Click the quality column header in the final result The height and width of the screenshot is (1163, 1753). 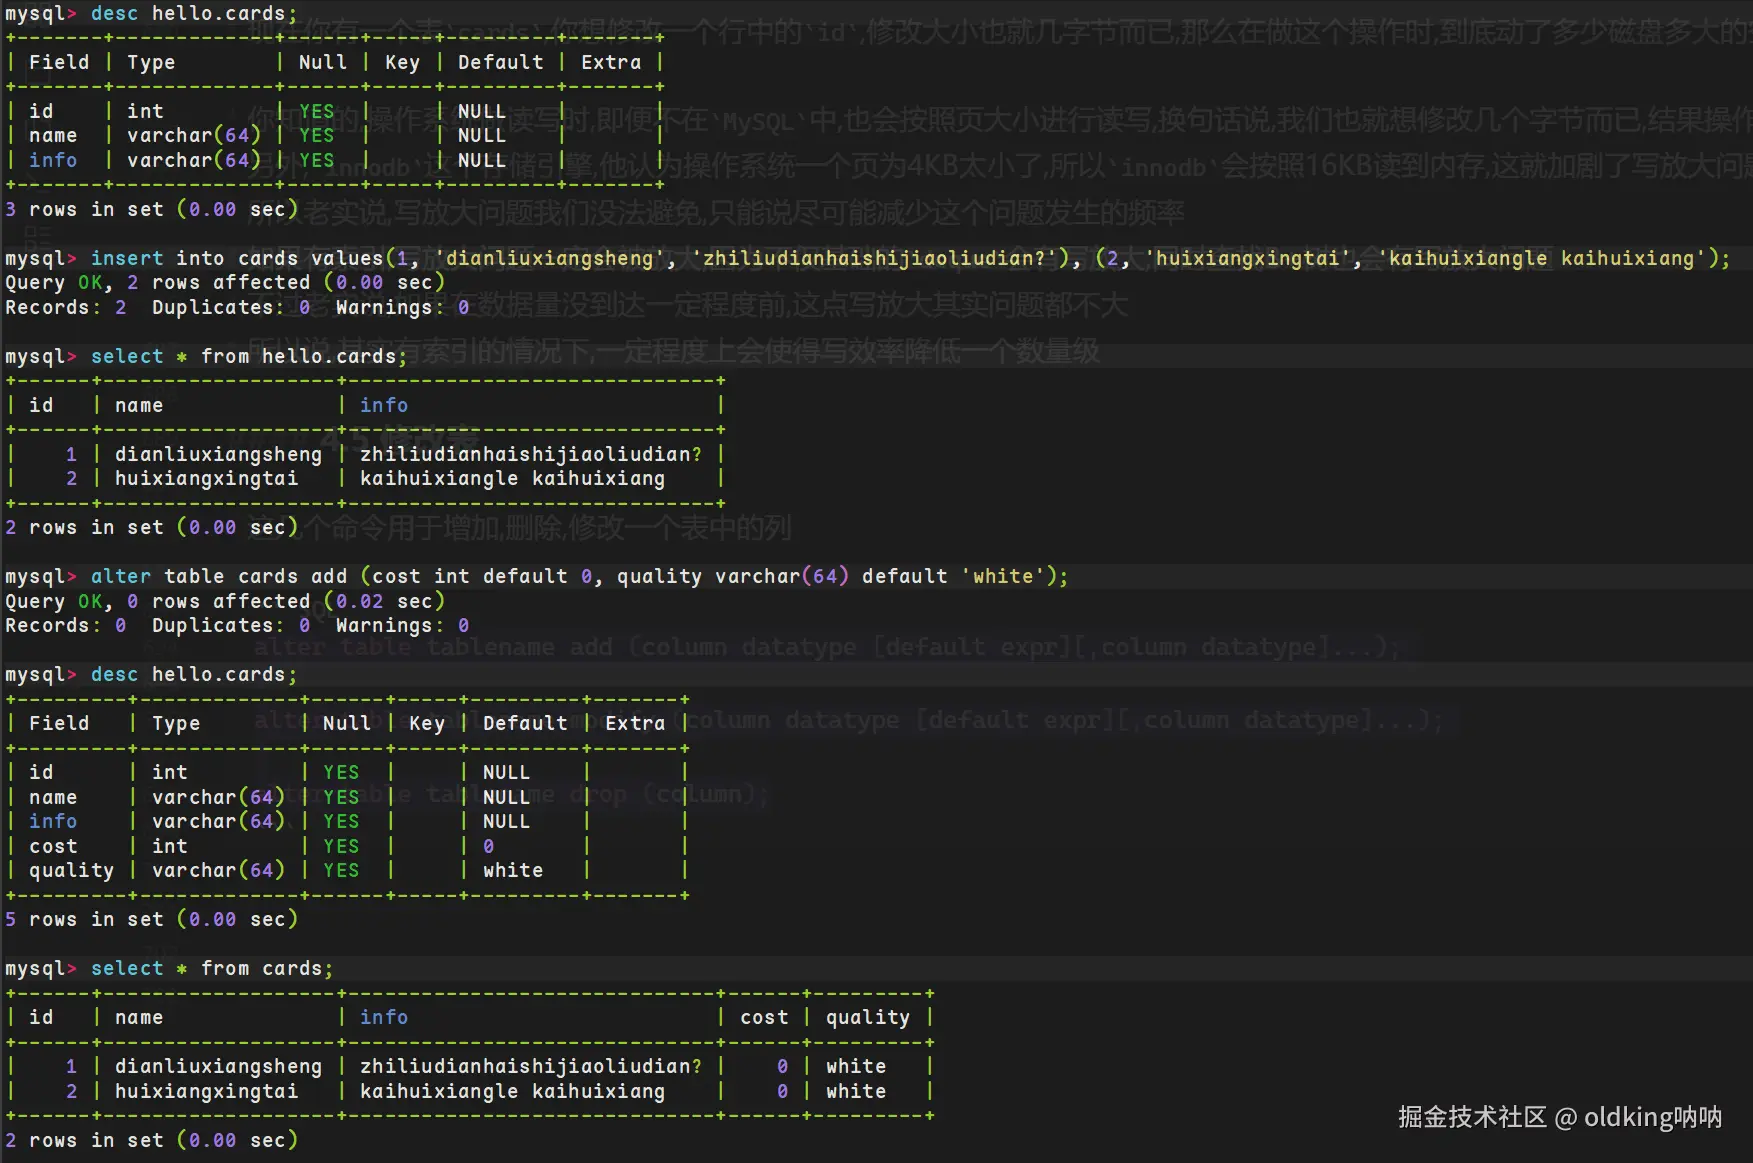[x=867, y=1017]
